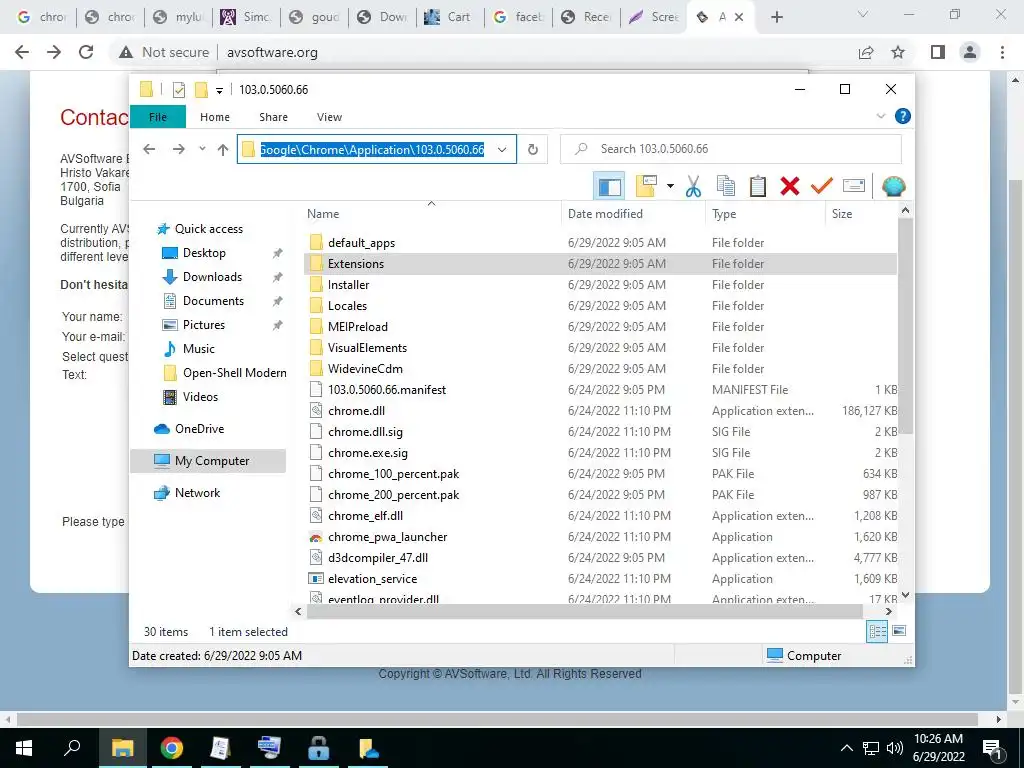Open OneDrive in navigation pane
1024x768 pixels.
[x=199, y=429]
